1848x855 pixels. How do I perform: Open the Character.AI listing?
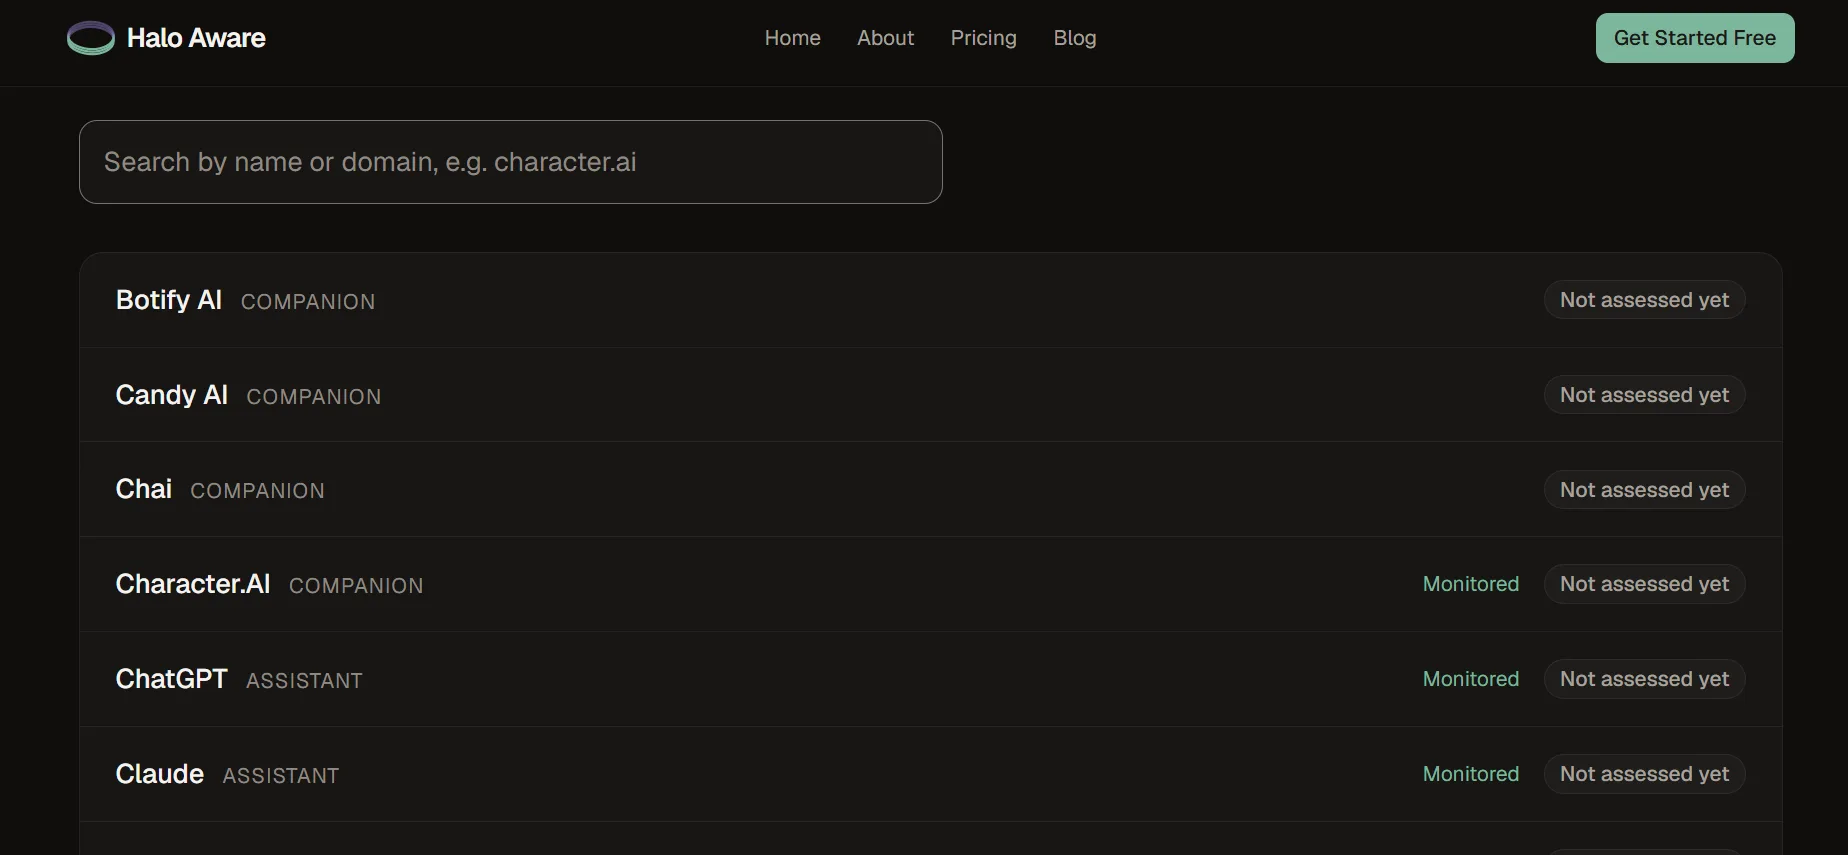(x=930, y=584)
